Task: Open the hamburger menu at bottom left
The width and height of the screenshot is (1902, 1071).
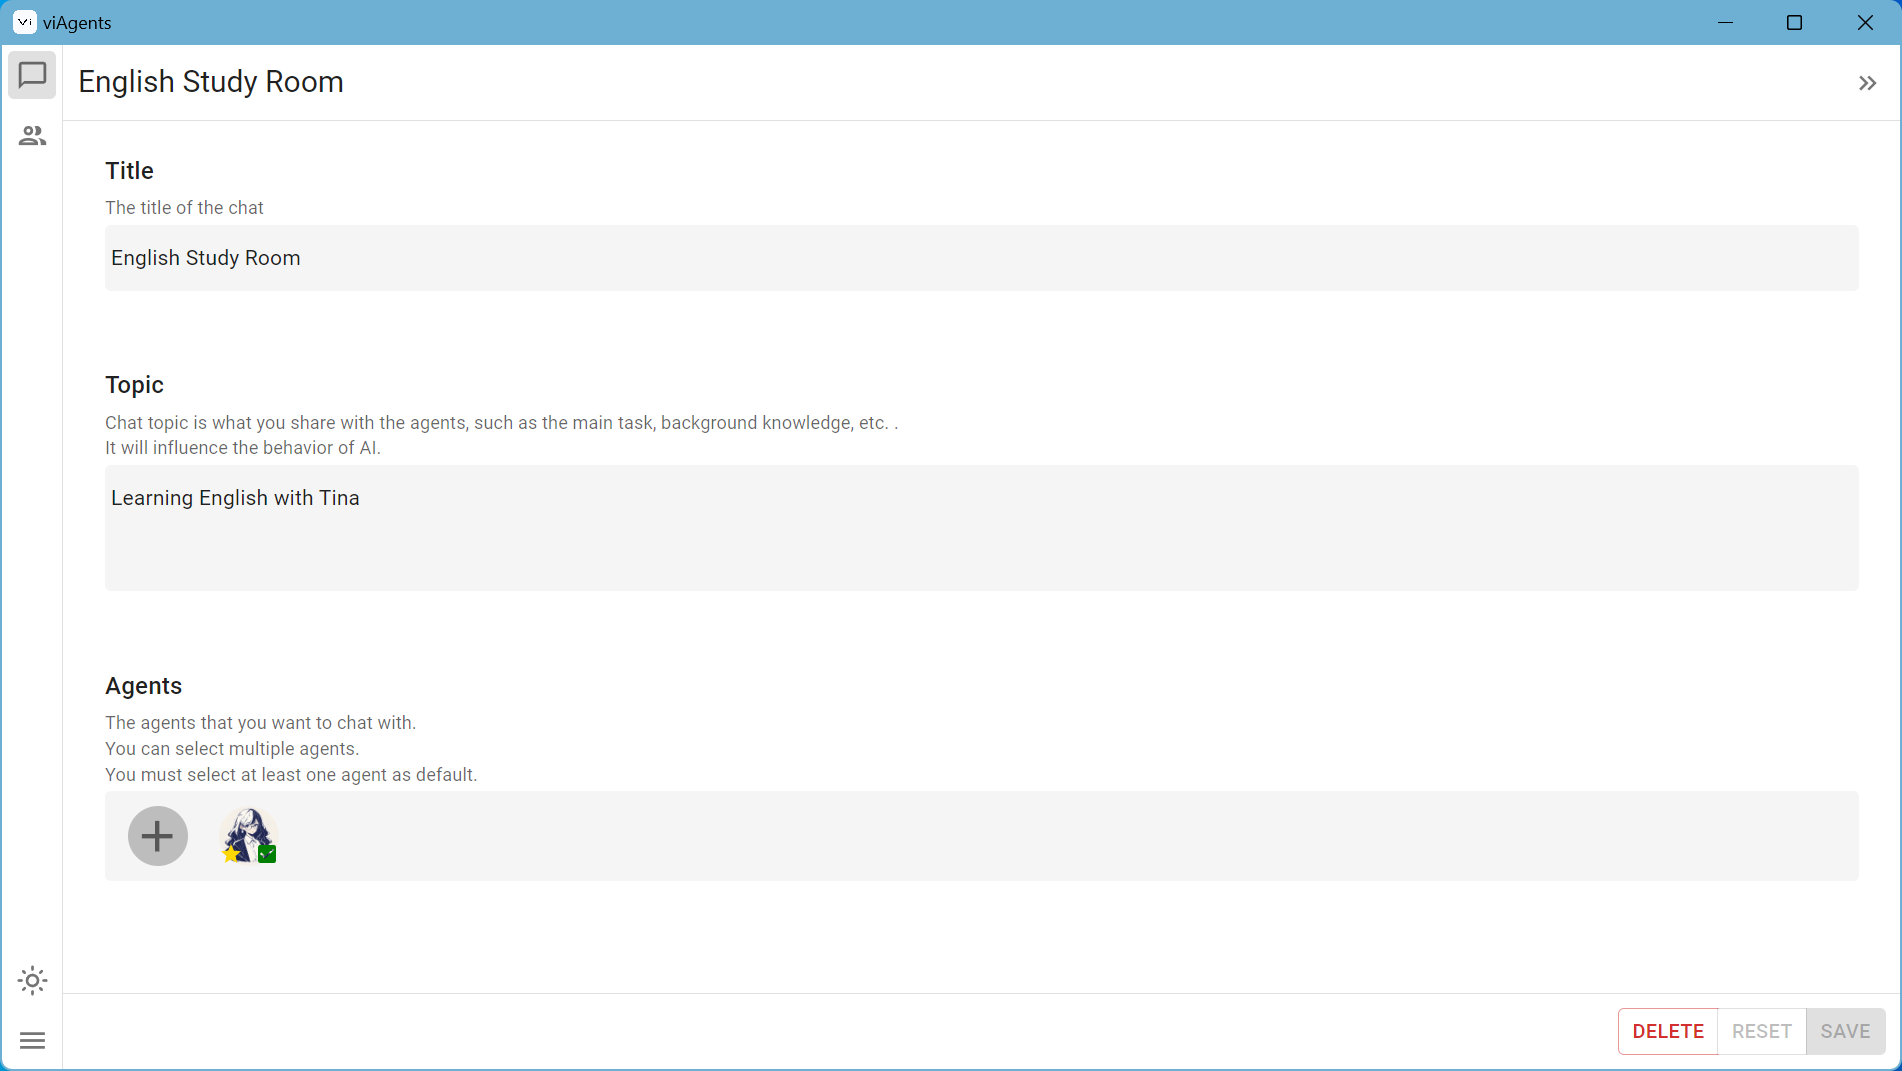Action: click(32, 1041)
